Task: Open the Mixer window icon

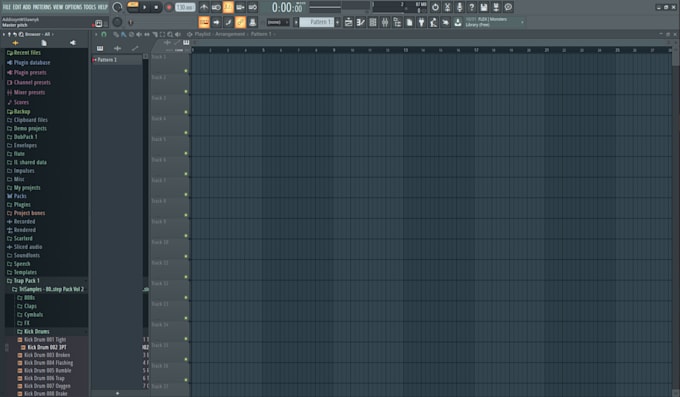Action: click(385, 22)
